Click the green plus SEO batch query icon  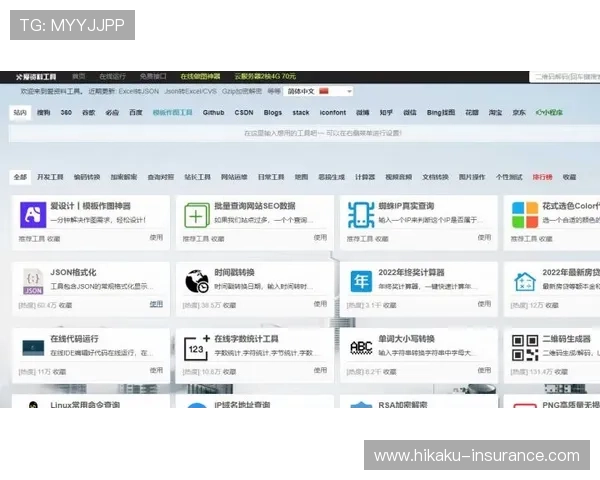197,215
